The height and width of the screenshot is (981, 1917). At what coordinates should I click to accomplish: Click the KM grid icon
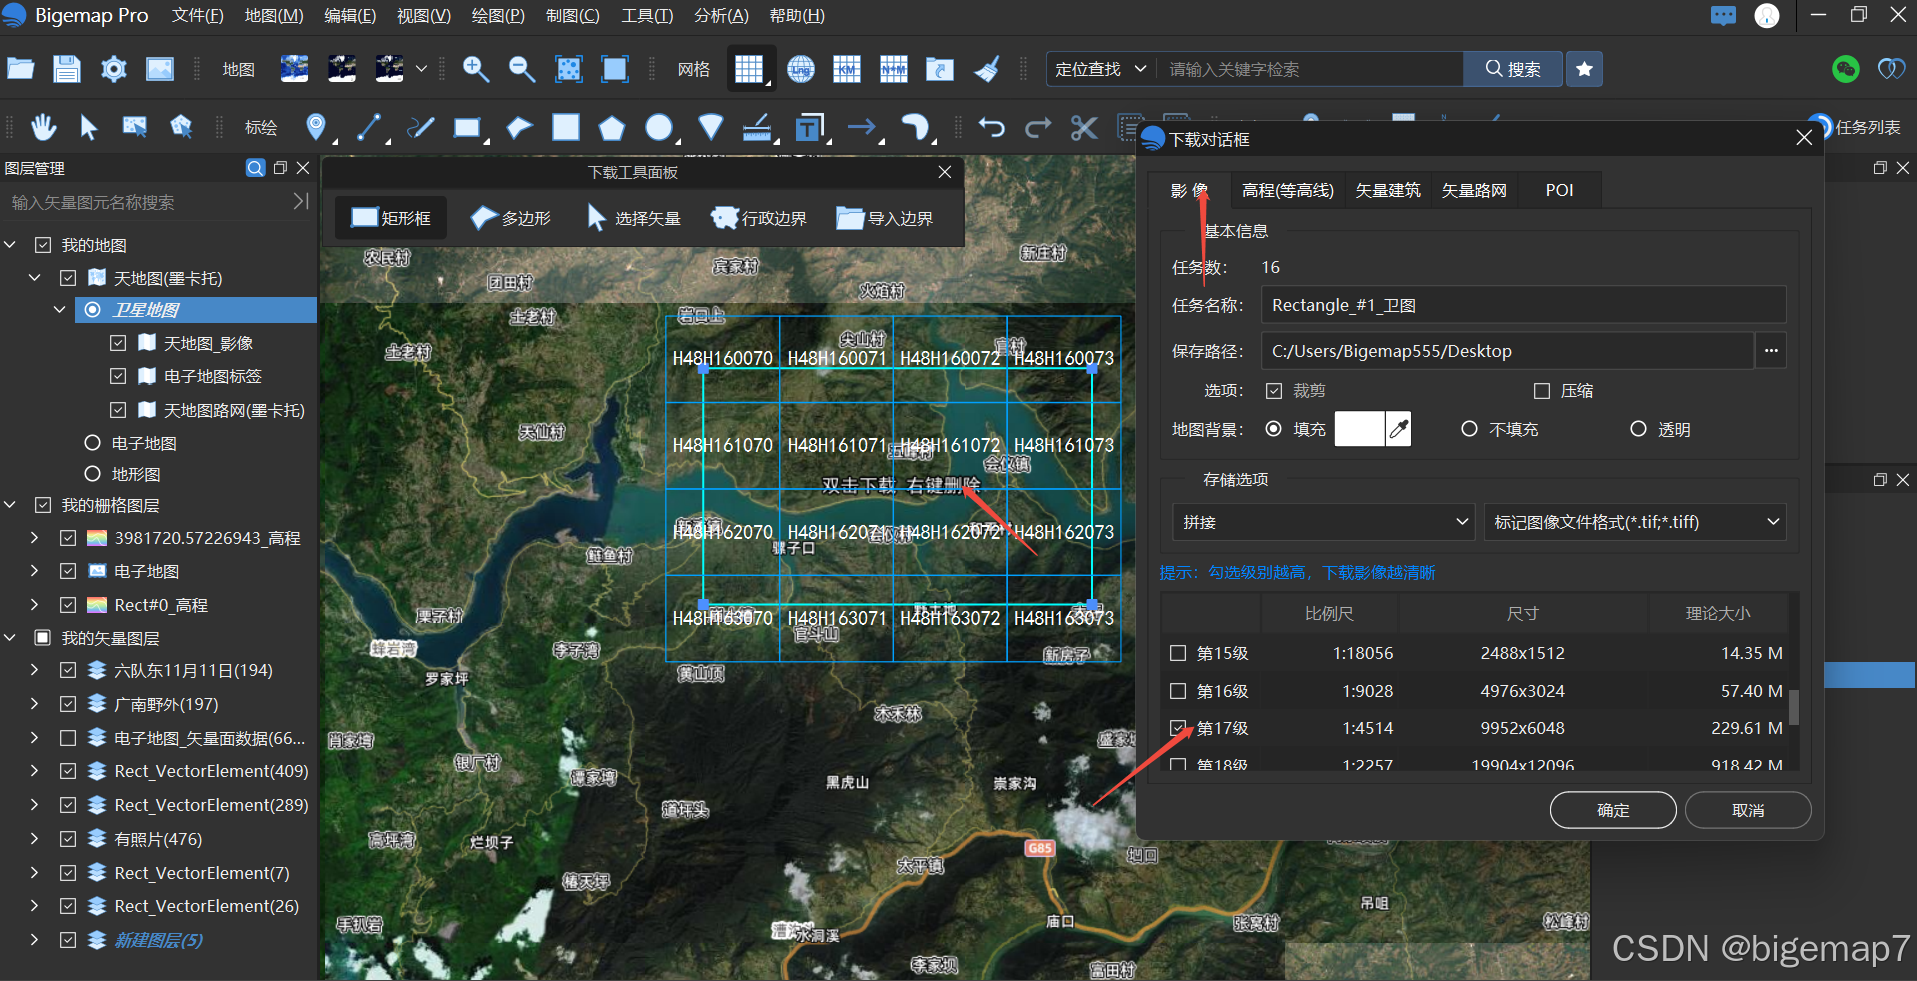[847, 69]
